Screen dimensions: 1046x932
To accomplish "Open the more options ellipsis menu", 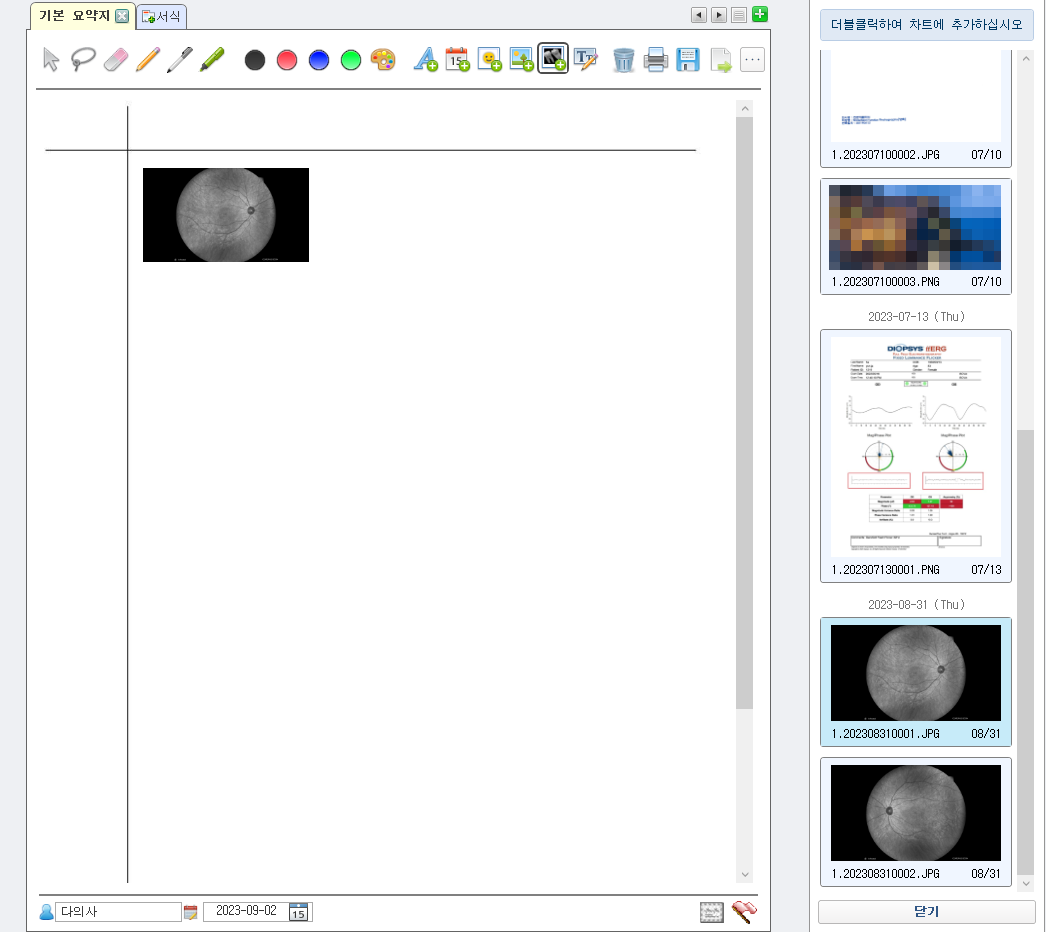I will point(752,60).
